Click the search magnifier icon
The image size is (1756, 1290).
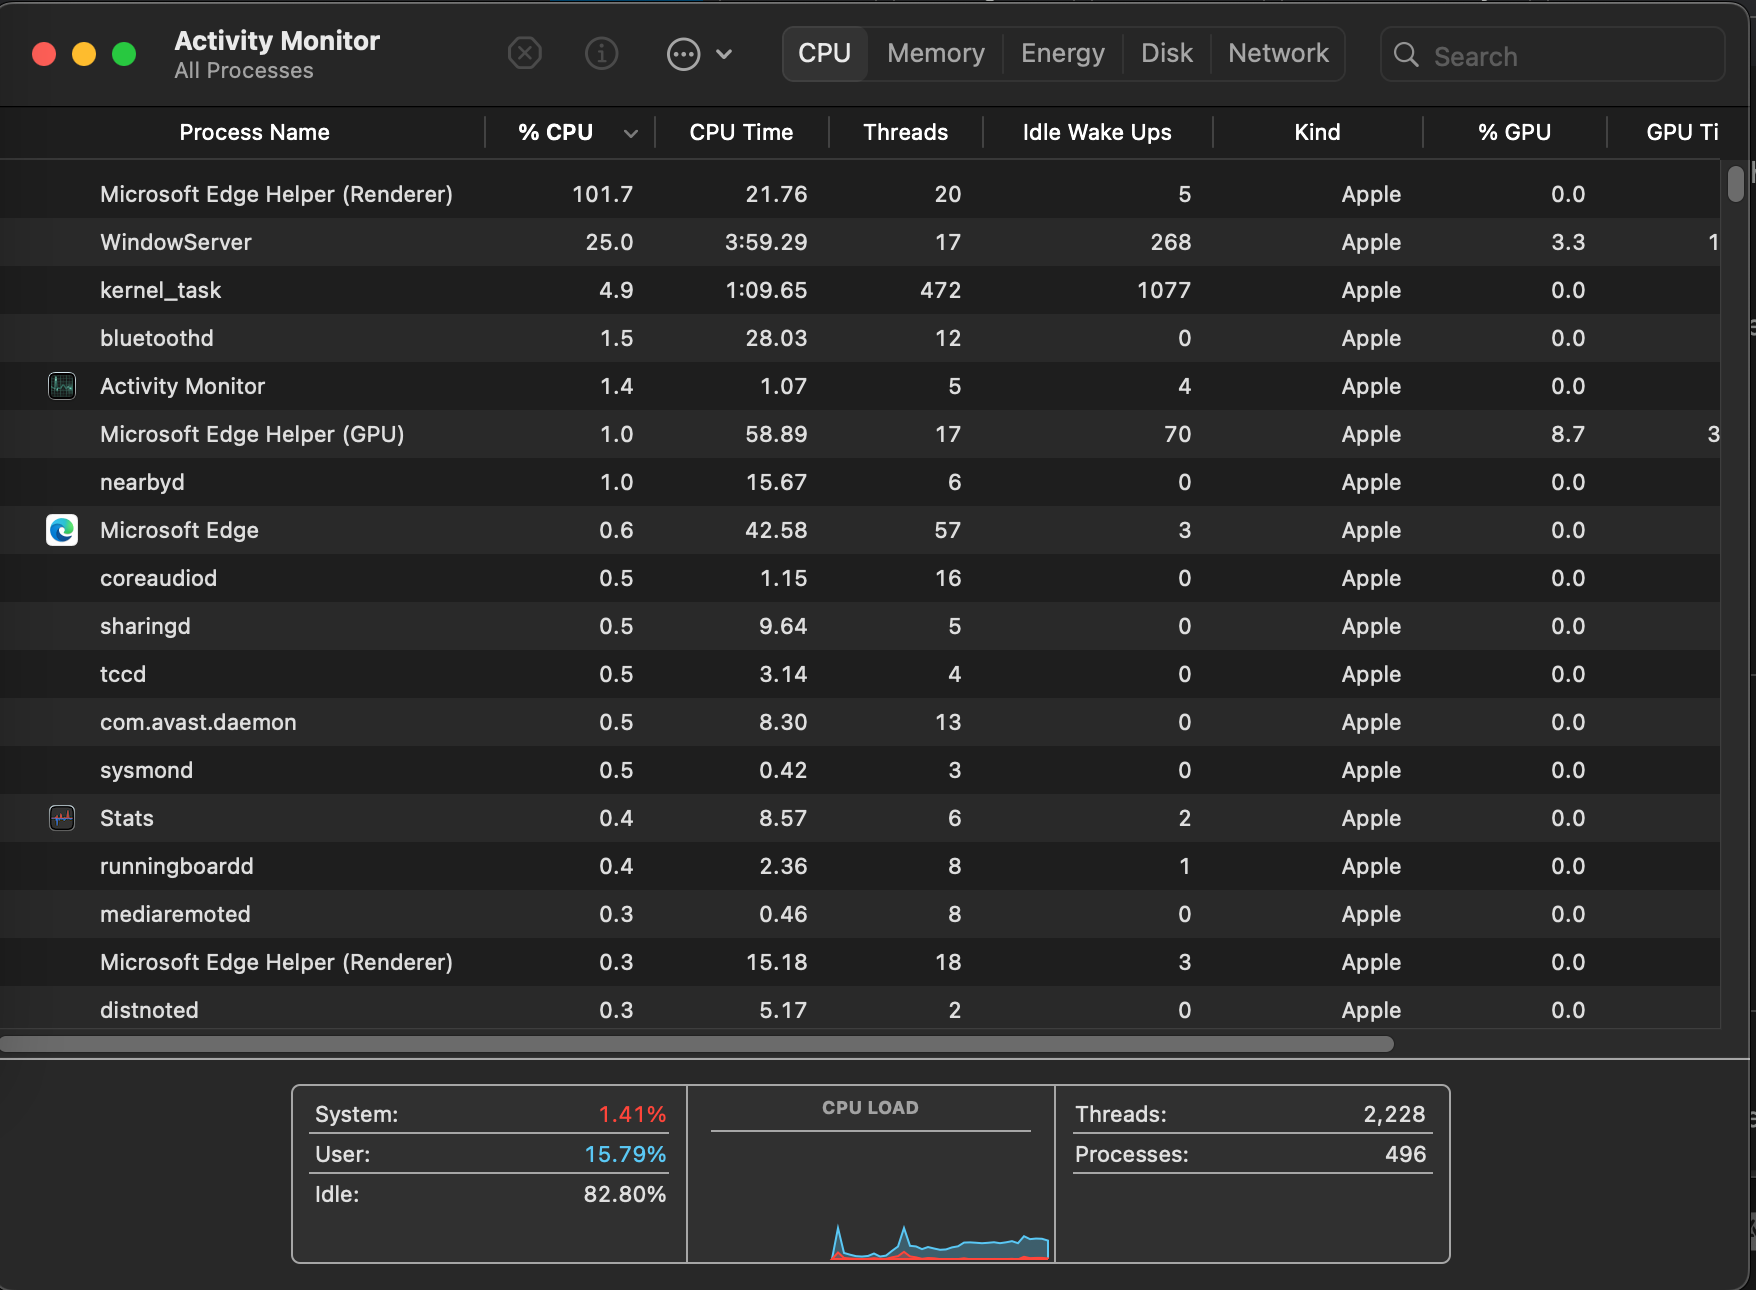[x=1406, y=55]
